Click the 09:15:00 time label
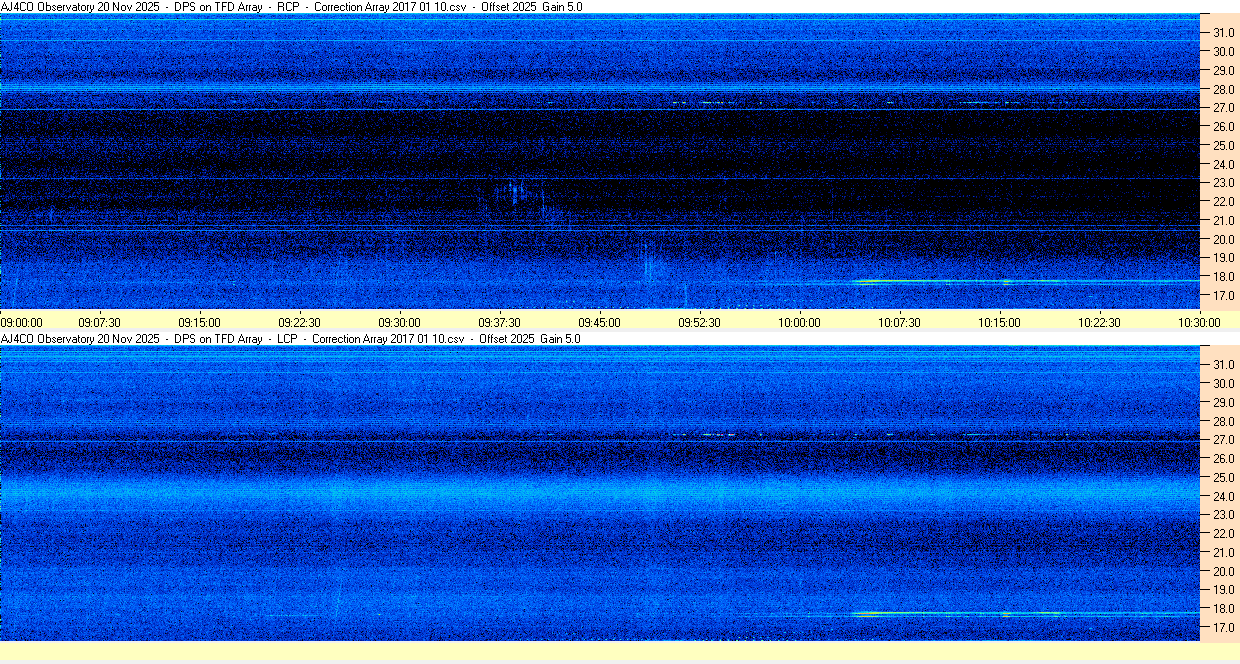Screen dimensions: 1240x664 pos(200,322)
